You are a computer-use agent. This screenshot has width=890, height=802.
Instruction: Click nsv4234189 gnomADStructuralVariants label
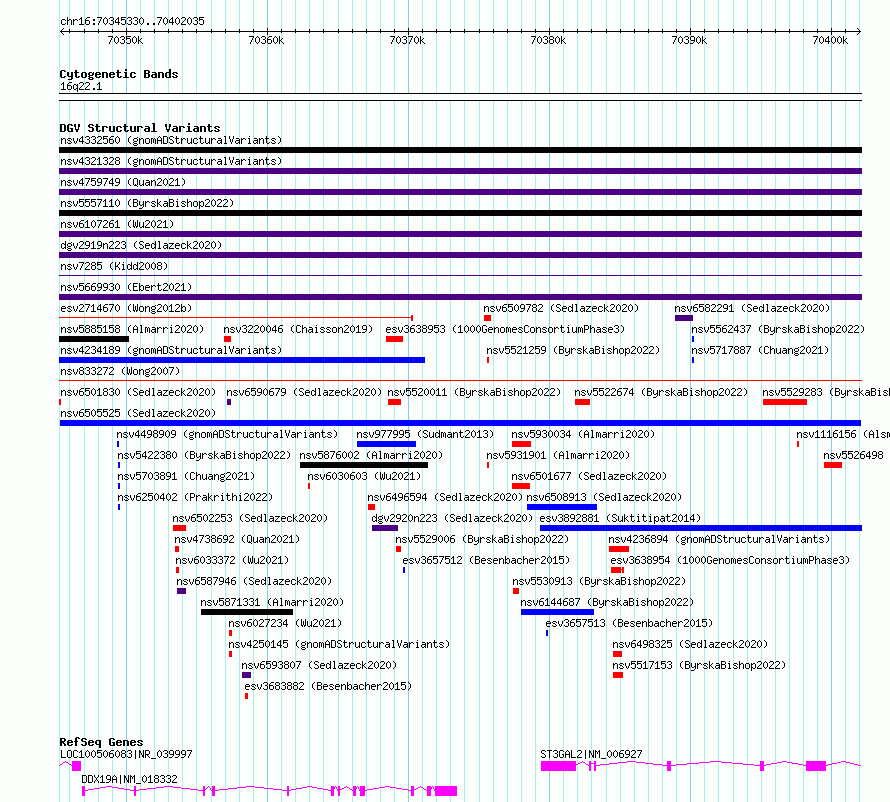click(x=171, y=350)
